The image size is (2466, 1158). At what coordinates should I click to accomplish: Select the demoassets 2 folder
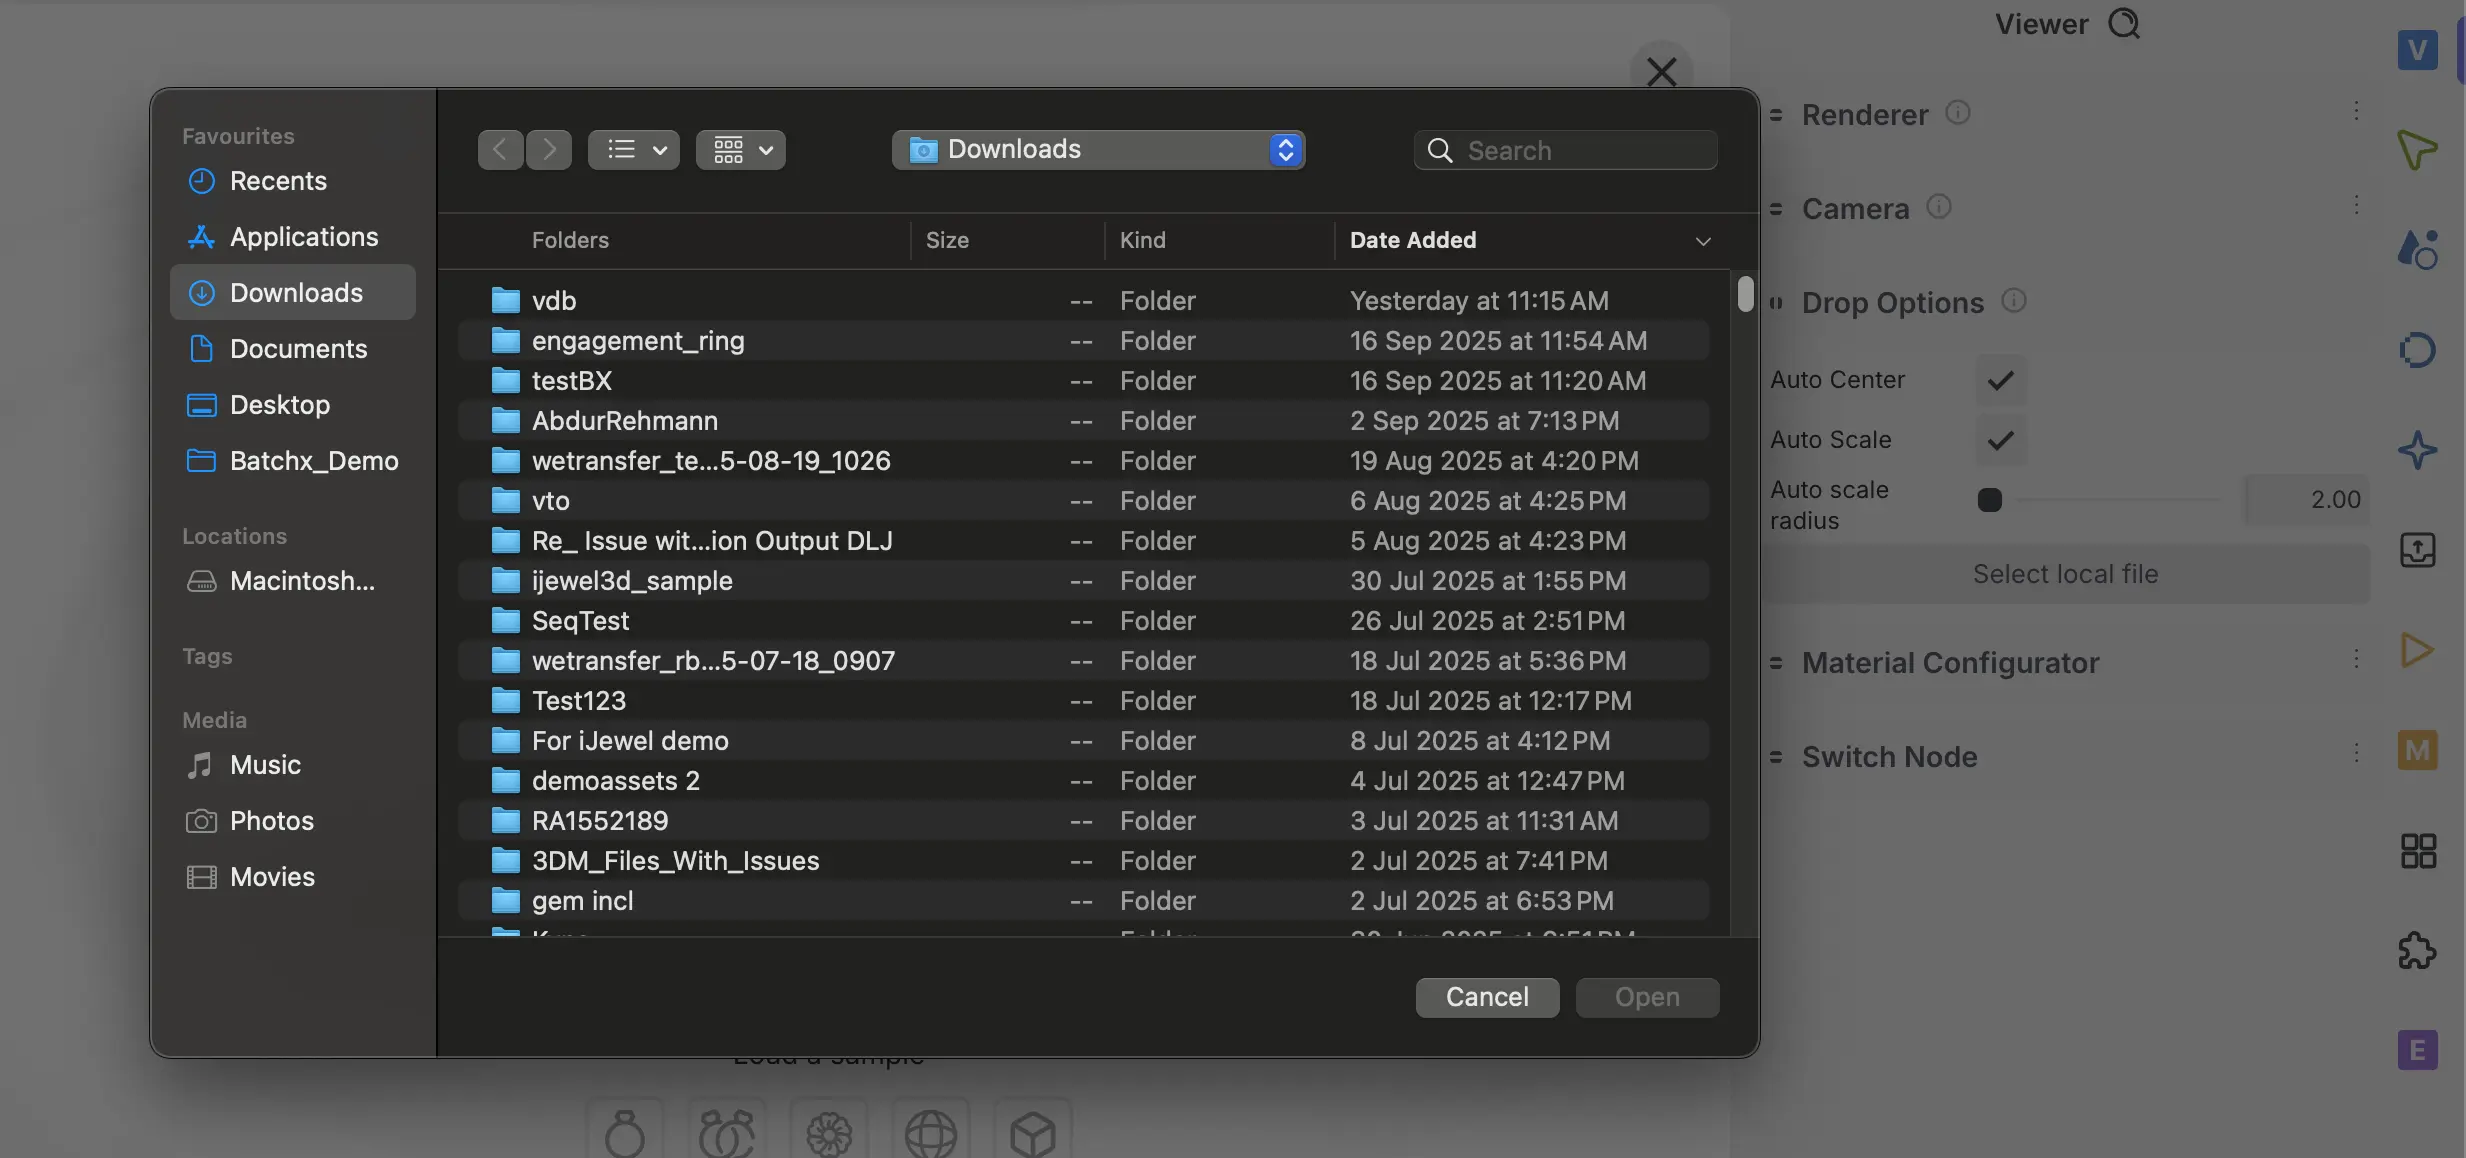coord(1083,781)
